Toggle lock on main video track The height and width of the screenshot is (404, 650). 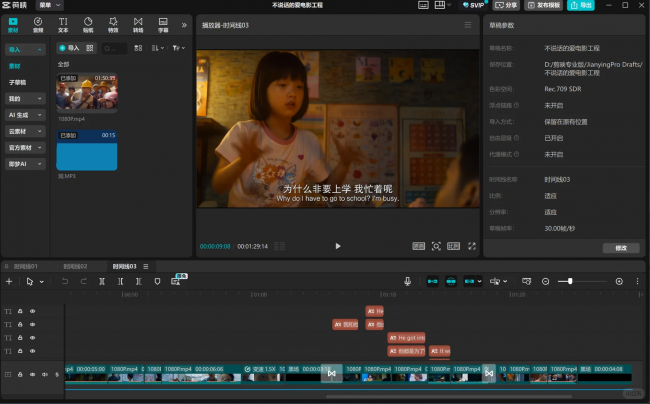[20, 375]
